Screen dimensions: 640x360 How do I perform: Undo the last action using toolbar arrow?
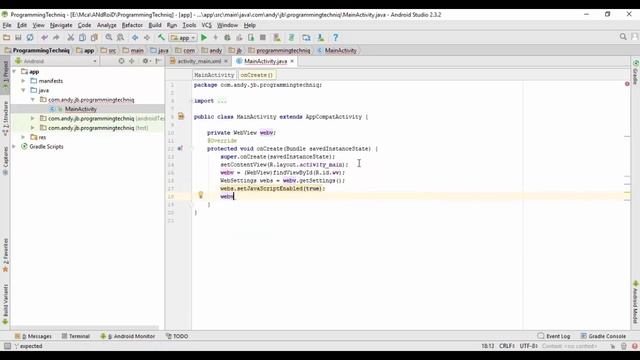tap(44, 38)
